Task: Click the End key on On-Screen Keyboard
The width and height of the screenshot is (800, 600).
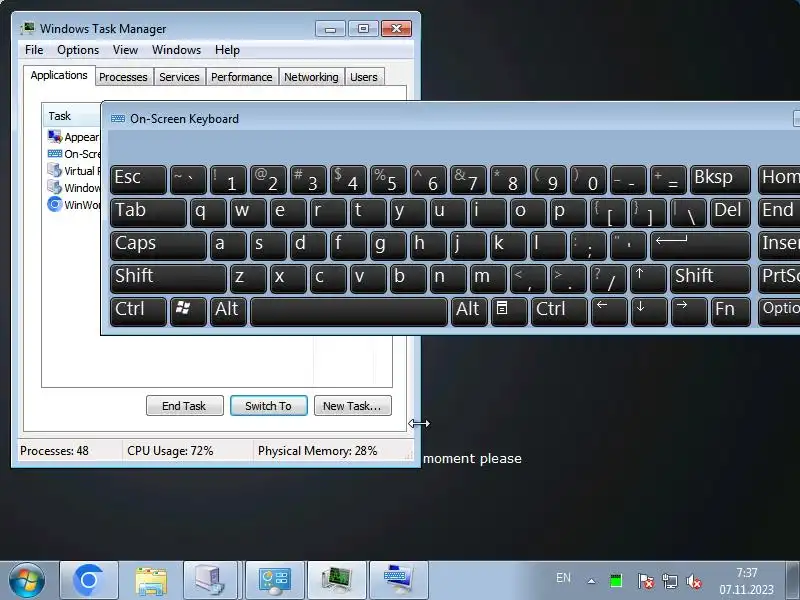Action: [779, 213]
